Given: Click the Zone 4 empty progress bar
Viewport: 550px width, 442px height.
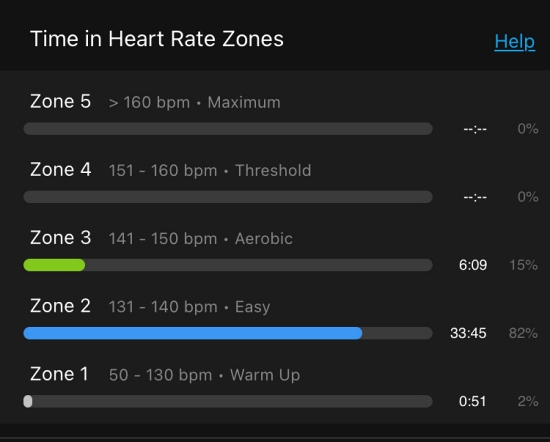Looking at the screenshot, I should 228,197.
